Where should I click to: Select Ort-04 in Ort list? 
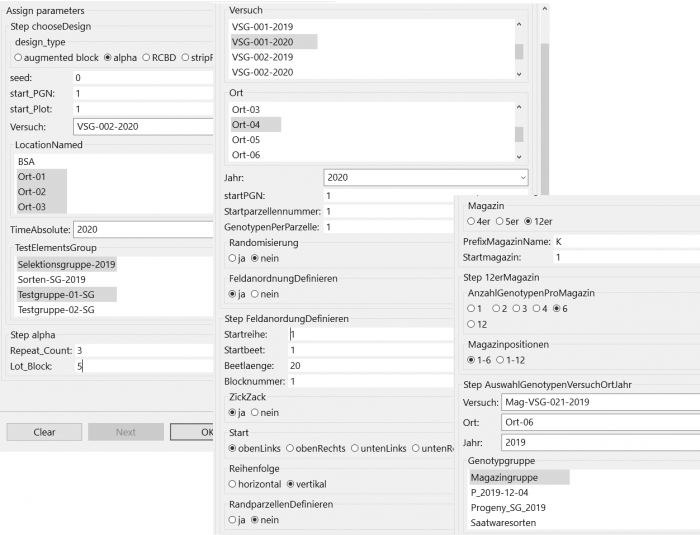tap(256, 125)
